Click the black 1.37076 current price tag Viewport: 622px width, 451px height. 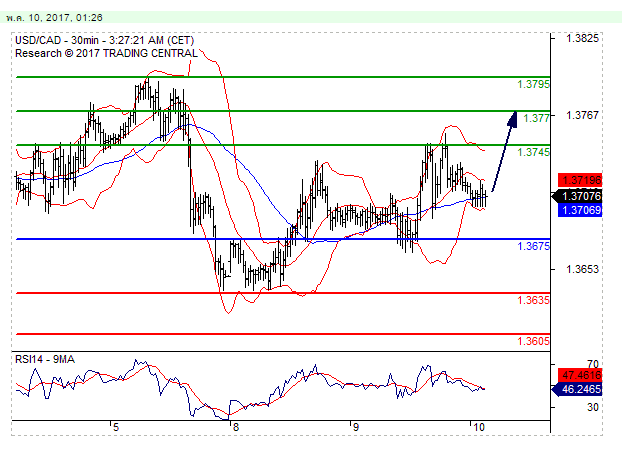[x=578, y=196]
